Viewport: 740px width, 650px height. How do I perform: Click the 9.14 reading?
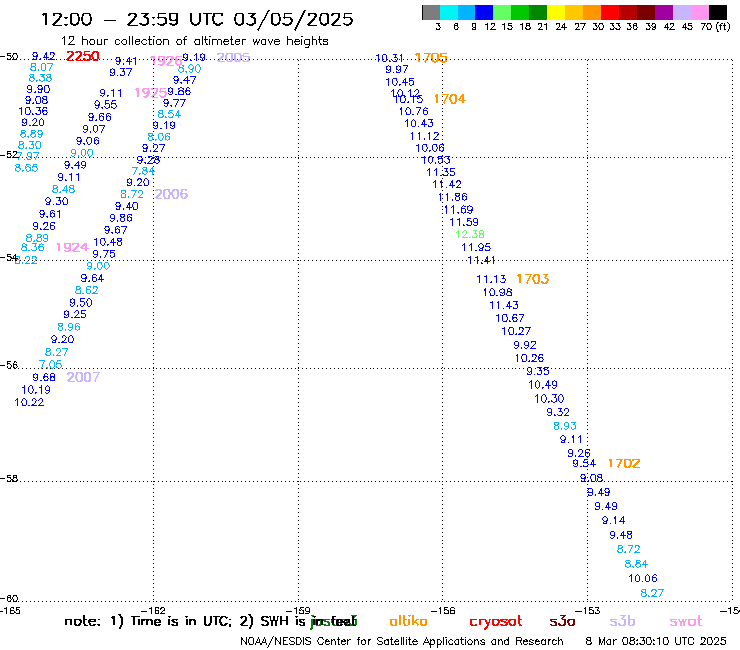coord(614,521)
